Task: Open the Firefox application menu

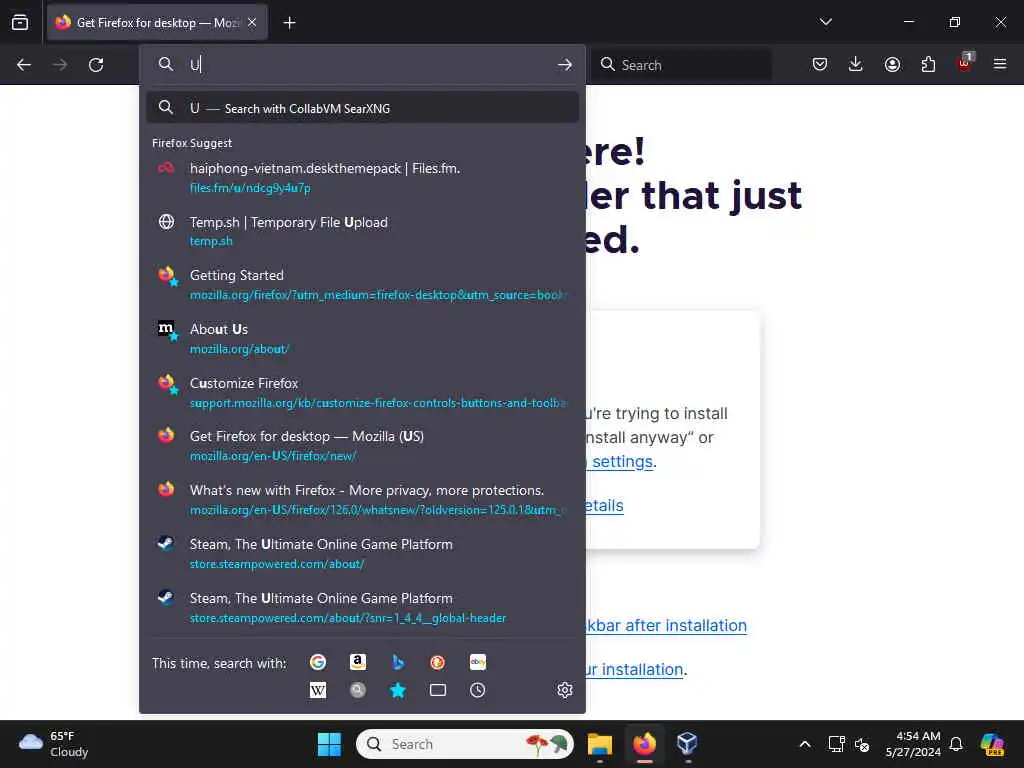Action: click(1000, 64)
